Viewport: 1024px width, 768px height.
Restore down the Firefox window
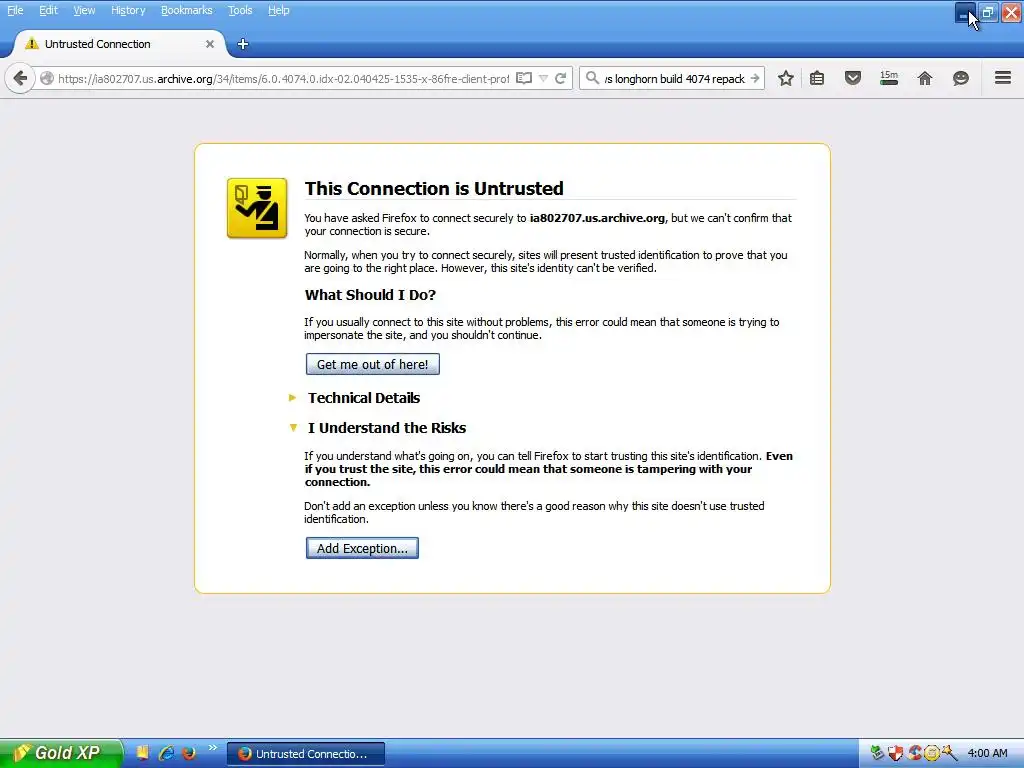988,13
